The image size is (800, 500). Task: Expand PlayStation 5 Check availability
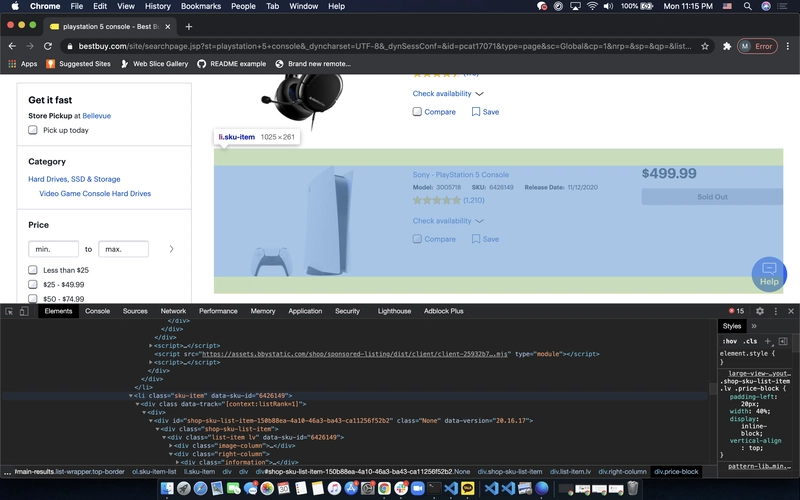448,221
